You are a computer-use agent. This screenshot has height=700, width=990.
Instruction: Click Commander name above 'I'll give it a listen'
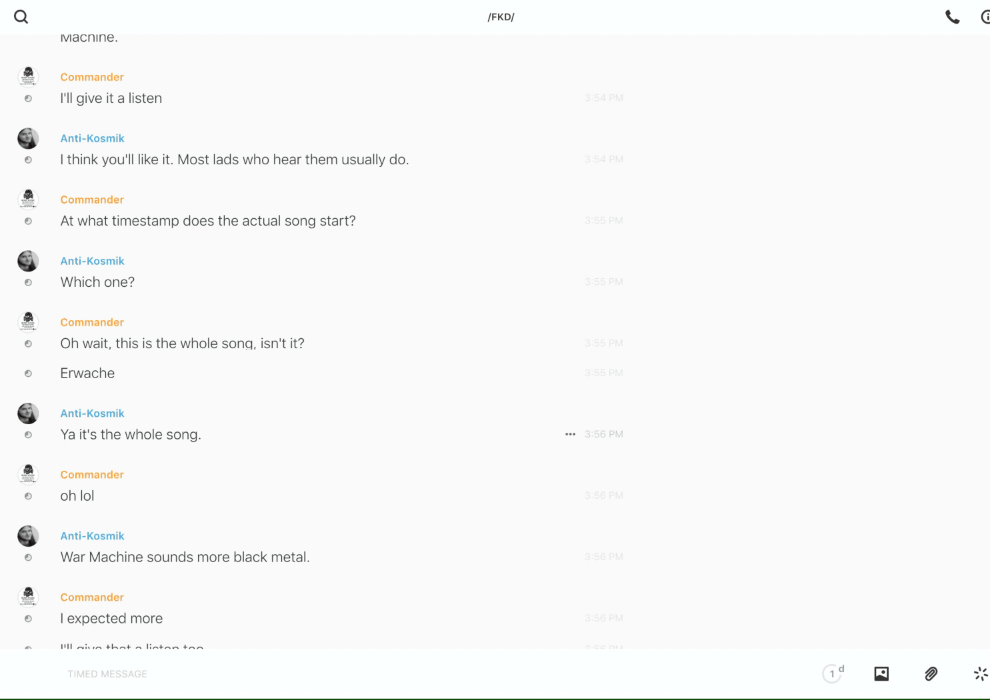tap(92, 77)
